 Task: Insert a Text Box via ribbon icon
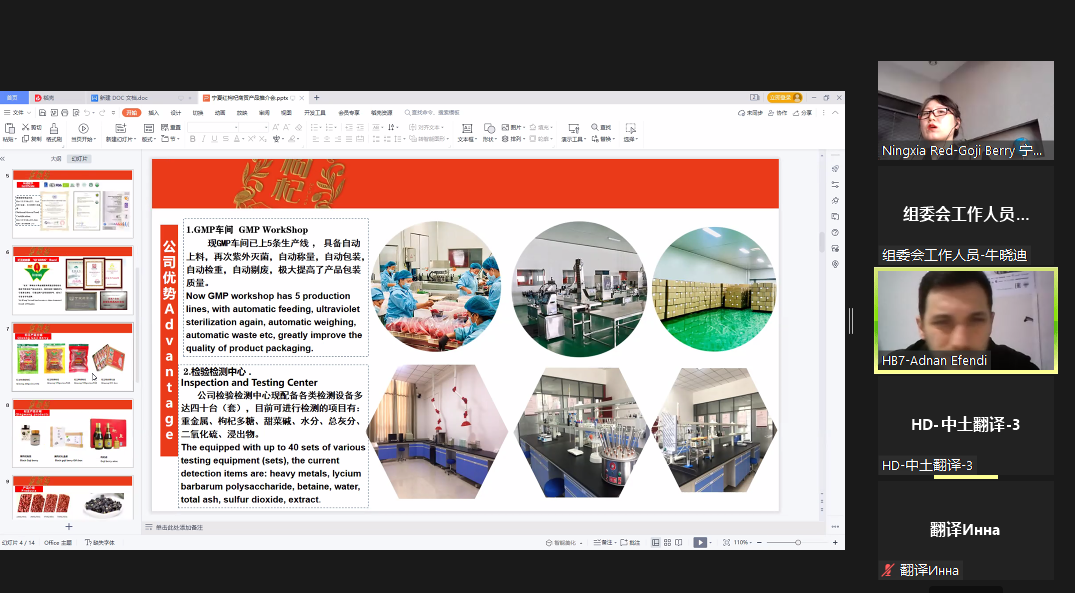(467, 128)
